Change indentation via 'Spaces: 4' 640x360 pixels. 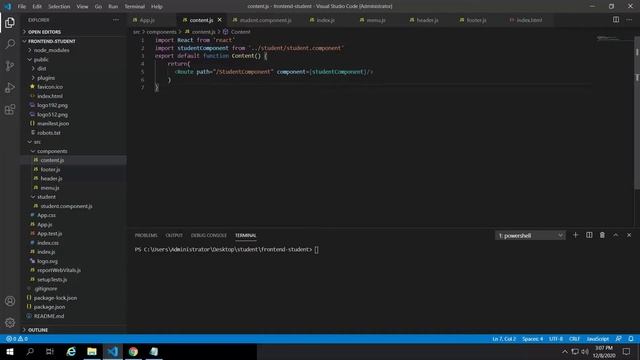coord(533,339)
